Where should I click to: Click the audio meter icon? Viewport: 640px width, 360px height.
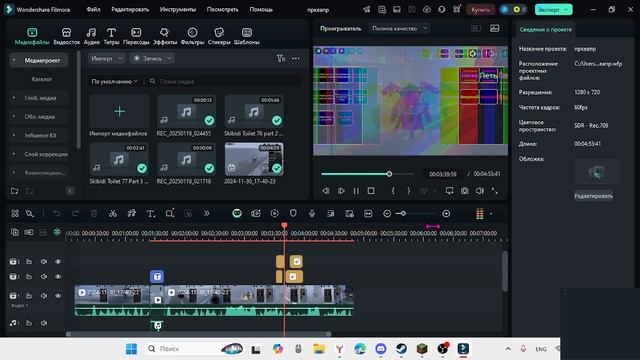[480, 213]
